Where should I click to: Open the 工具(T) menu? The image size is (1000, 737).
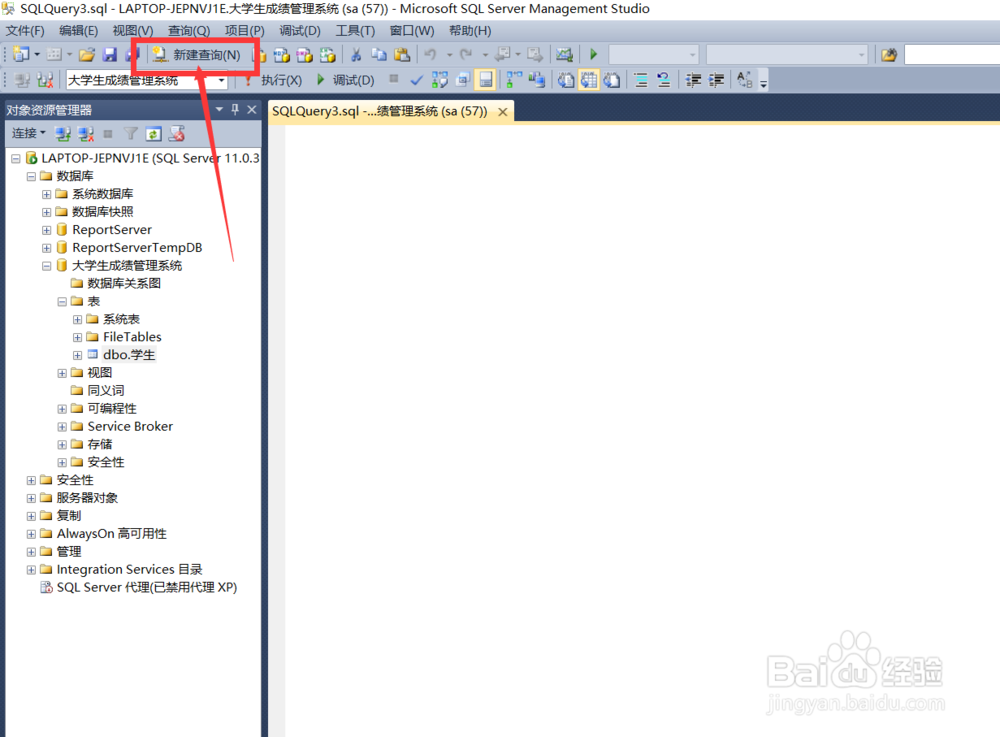tap(355, 31)
